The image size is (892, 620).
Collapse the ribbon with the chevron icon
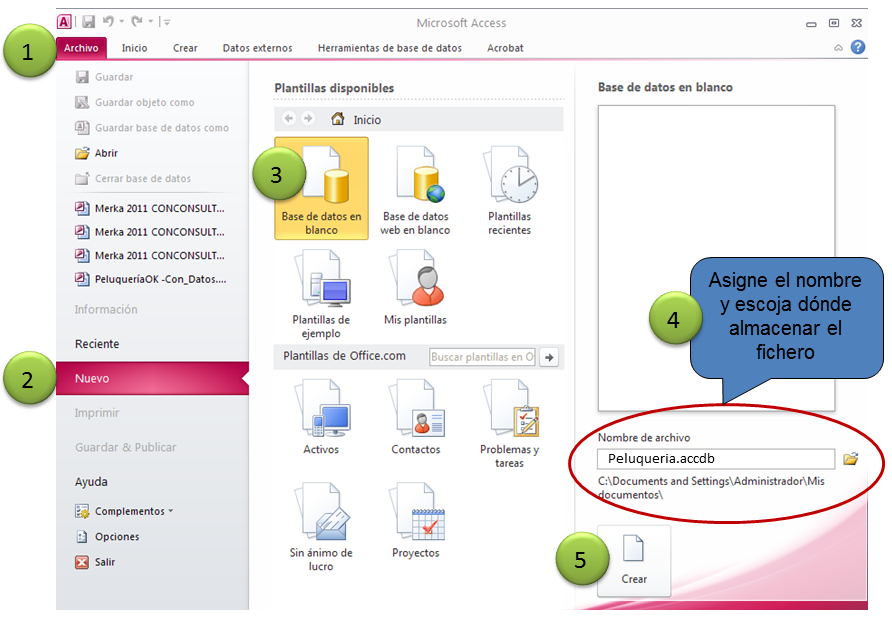pyautogui.click(x=838, y=48)
